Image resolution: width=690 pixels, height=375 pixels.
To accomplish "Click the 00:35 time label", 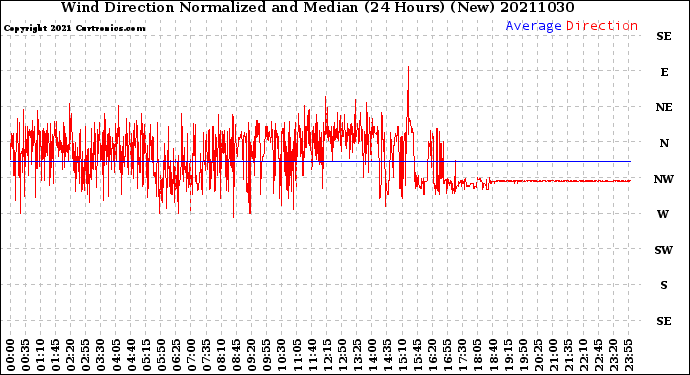I will (26, 355).
